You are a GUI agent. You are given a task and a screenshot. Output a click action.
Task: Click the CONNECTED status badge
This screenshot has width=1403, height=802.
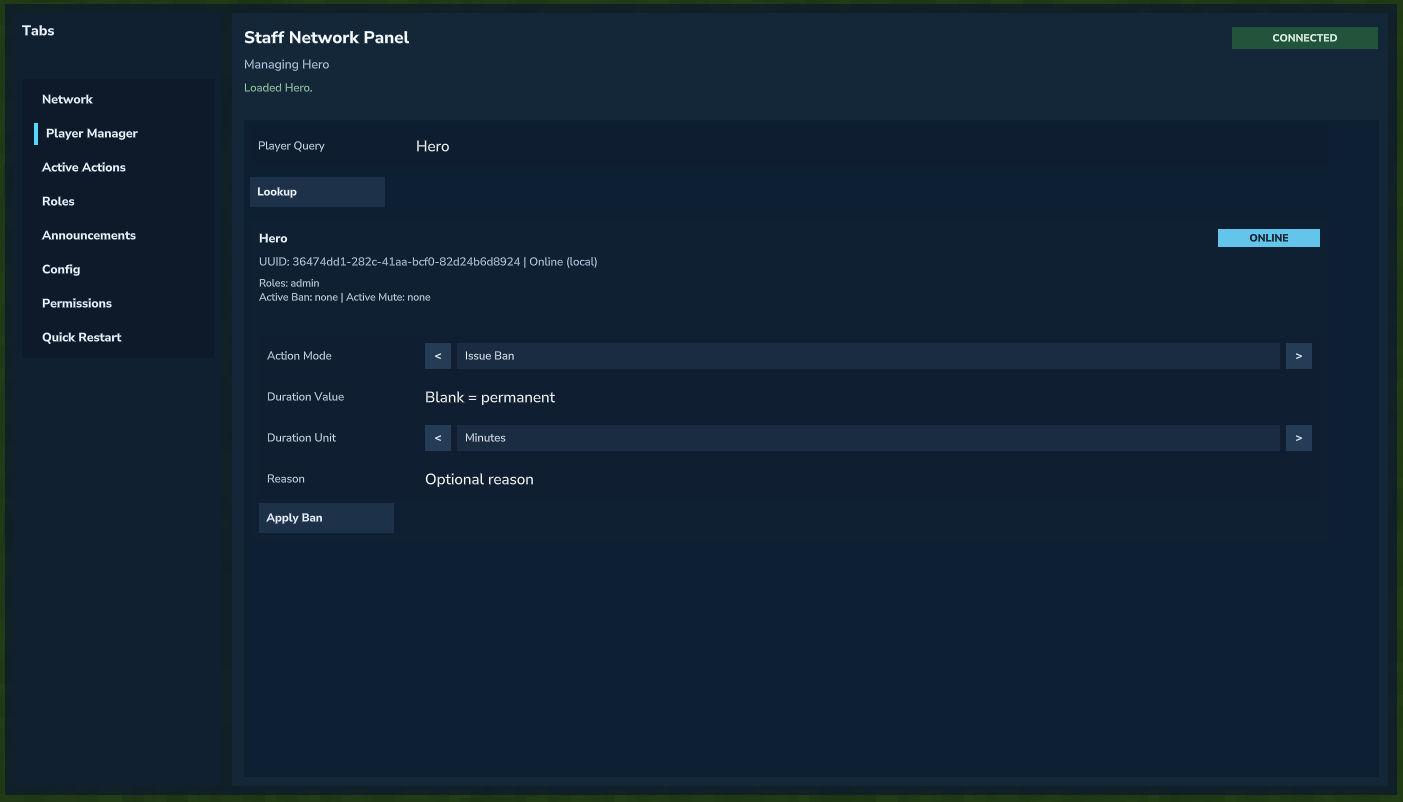1304,38
